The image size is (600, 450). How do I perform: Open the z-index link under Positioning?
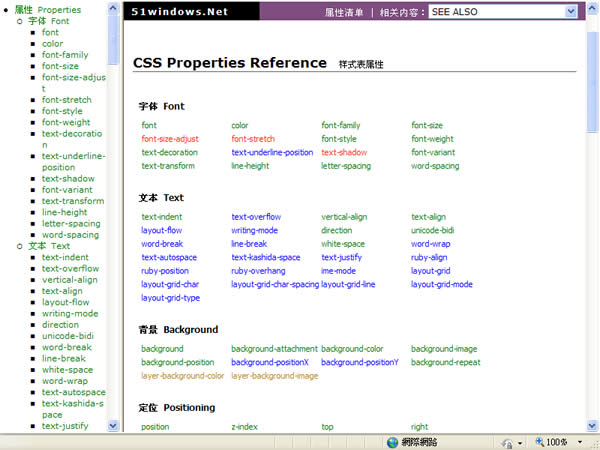(245, 427)
